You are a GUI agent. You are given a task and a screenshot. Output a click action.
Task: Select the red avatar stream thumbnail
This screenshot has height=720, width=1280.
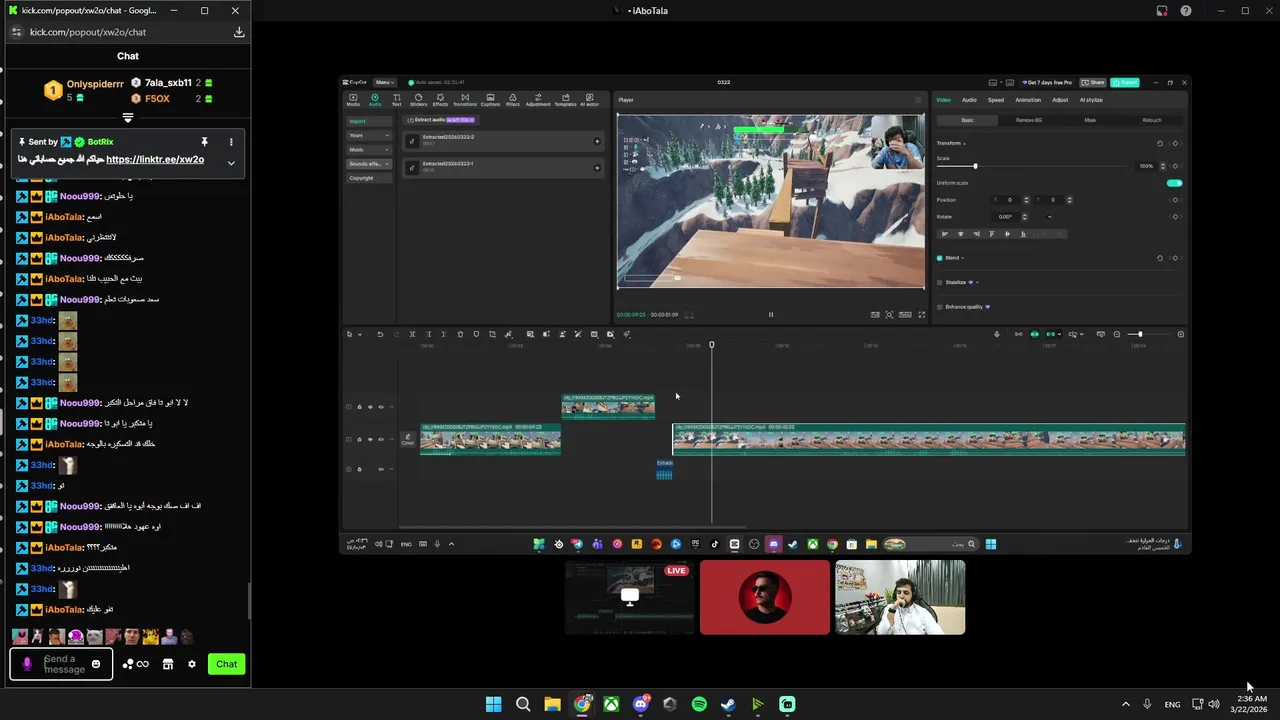pyautogui.click(x=765, y=597)
